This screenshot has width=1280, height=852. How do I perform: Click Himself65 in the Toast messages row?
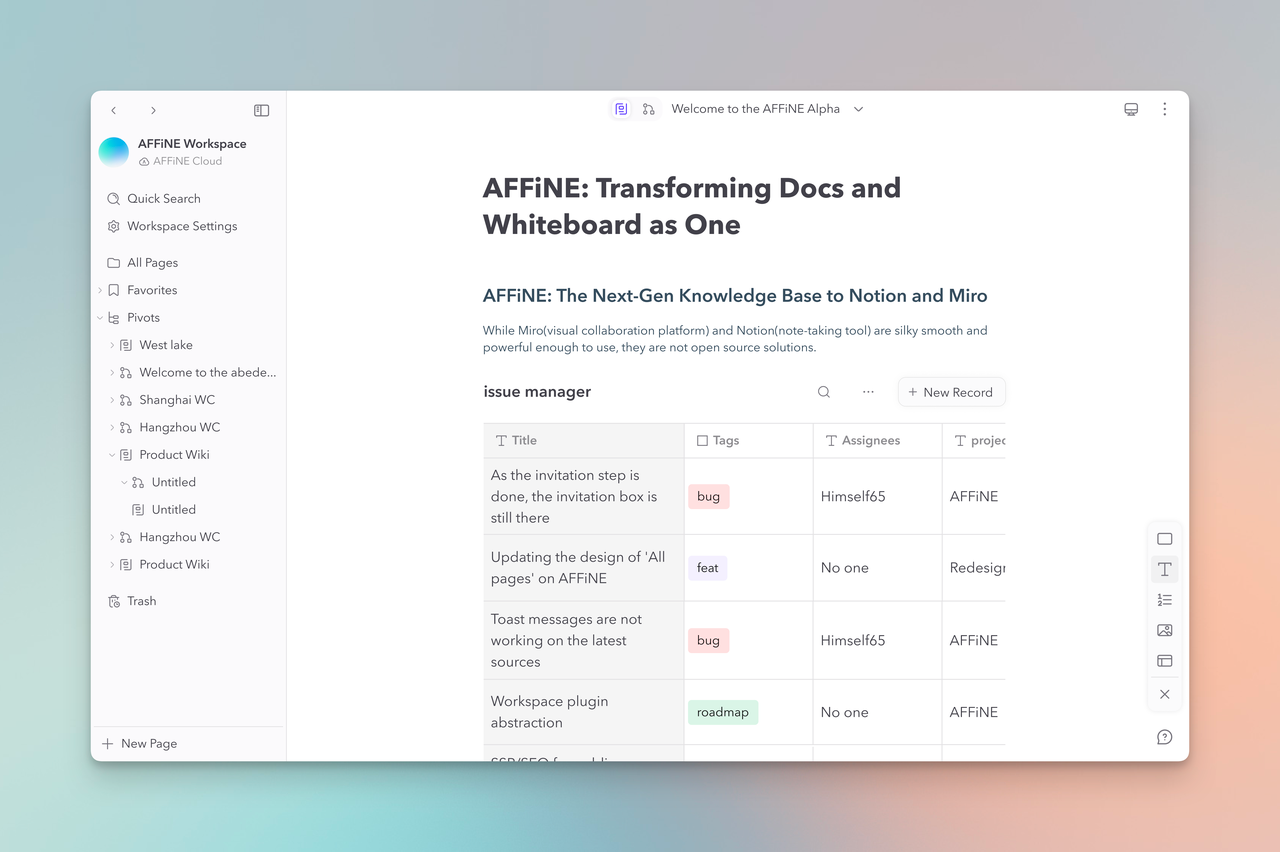(853, 640)
